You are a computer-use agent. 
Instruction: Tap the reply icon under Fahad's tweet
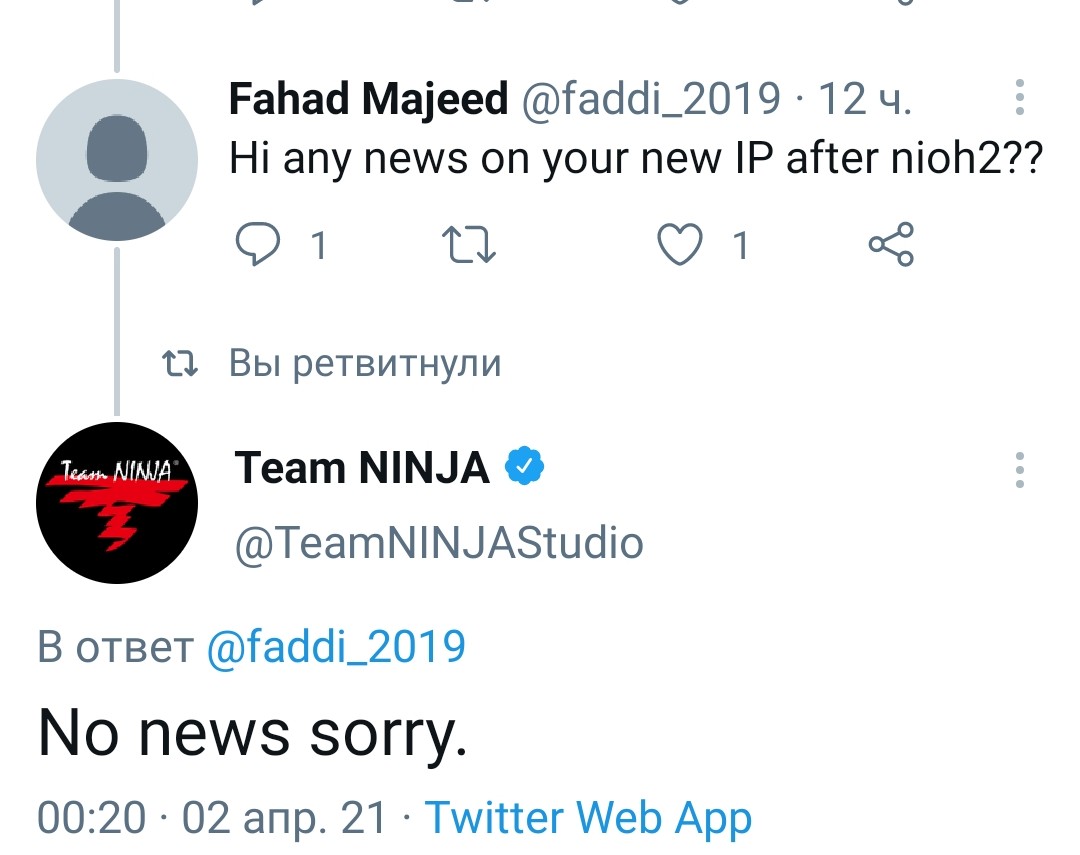point(258,245)
